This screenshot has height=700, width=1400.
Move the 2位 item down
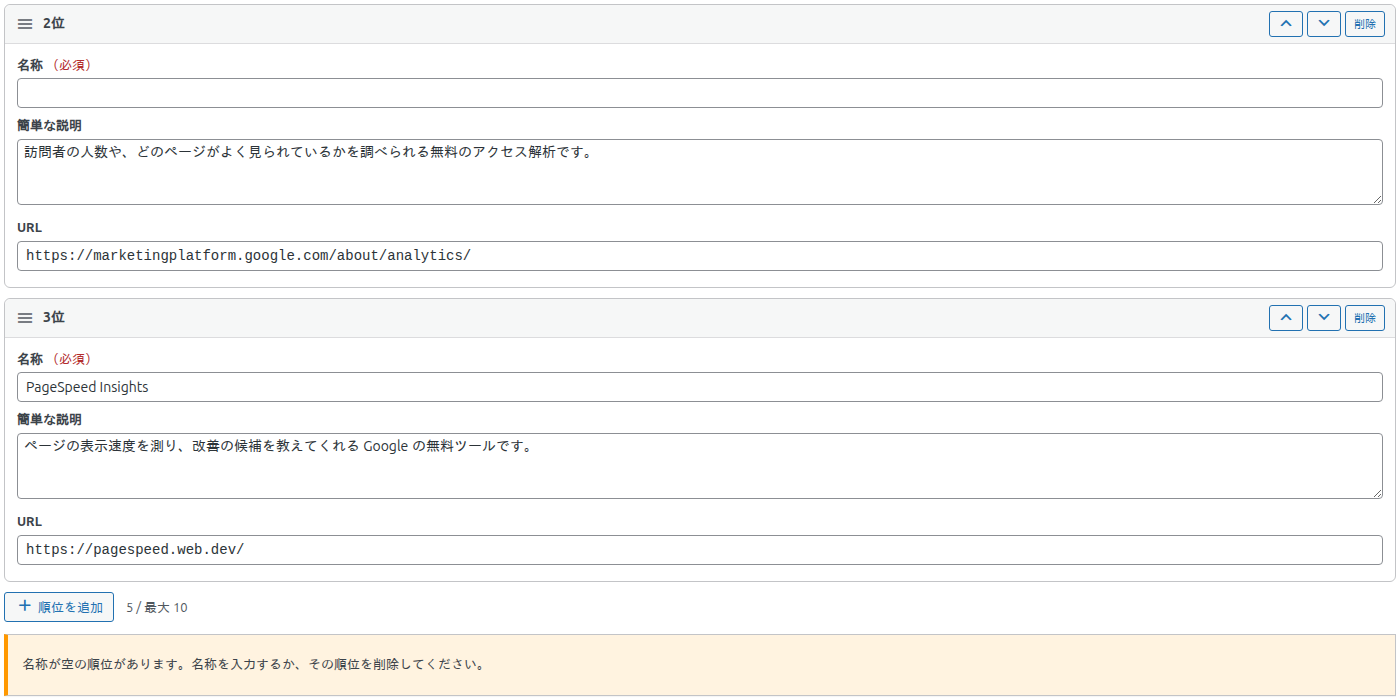point(1324,24)
